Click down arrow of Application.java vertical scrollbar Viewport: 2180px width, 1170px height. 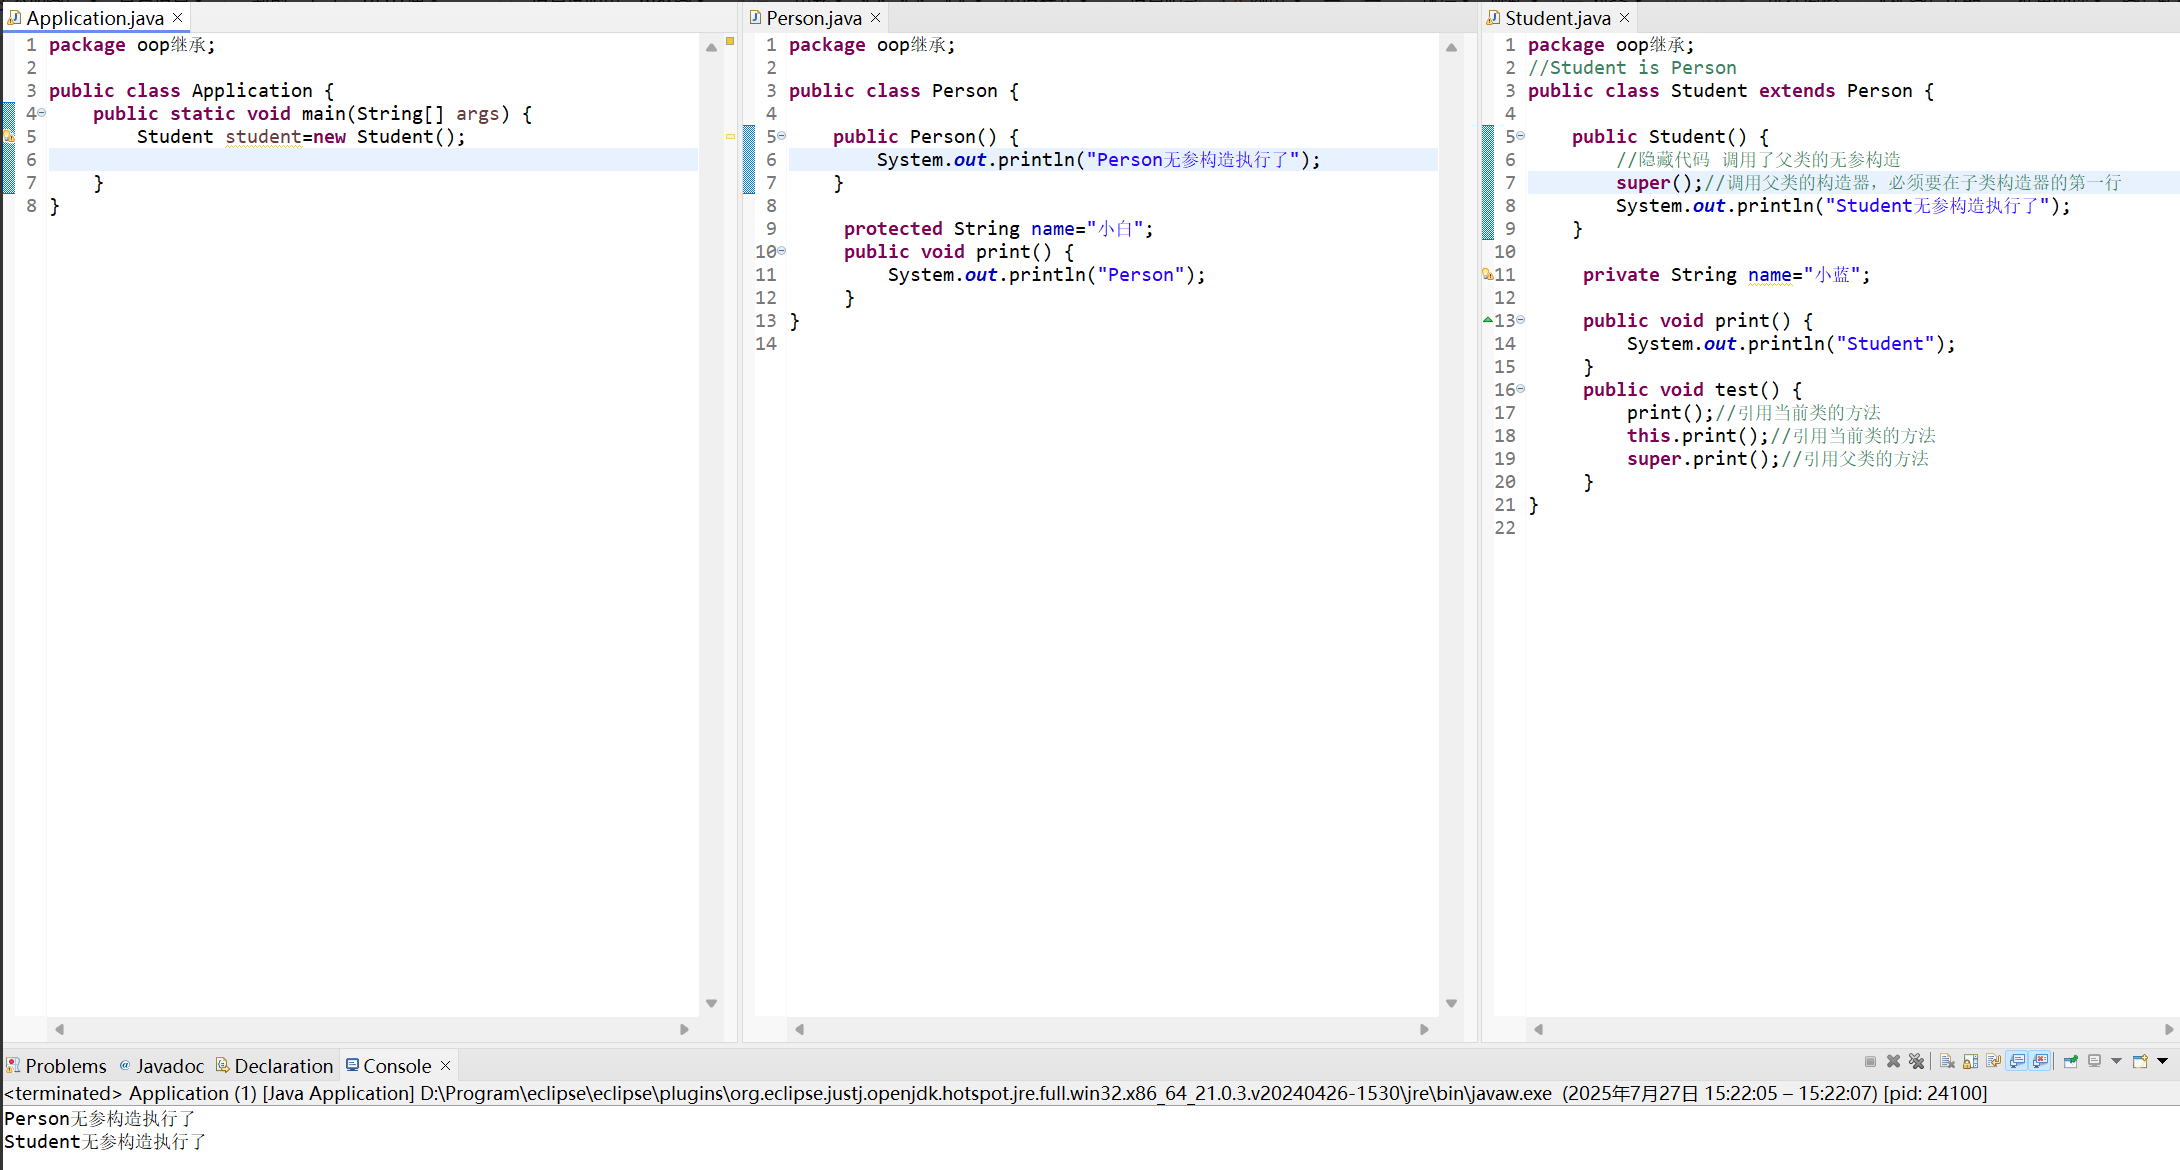(x=711, y=1003)
